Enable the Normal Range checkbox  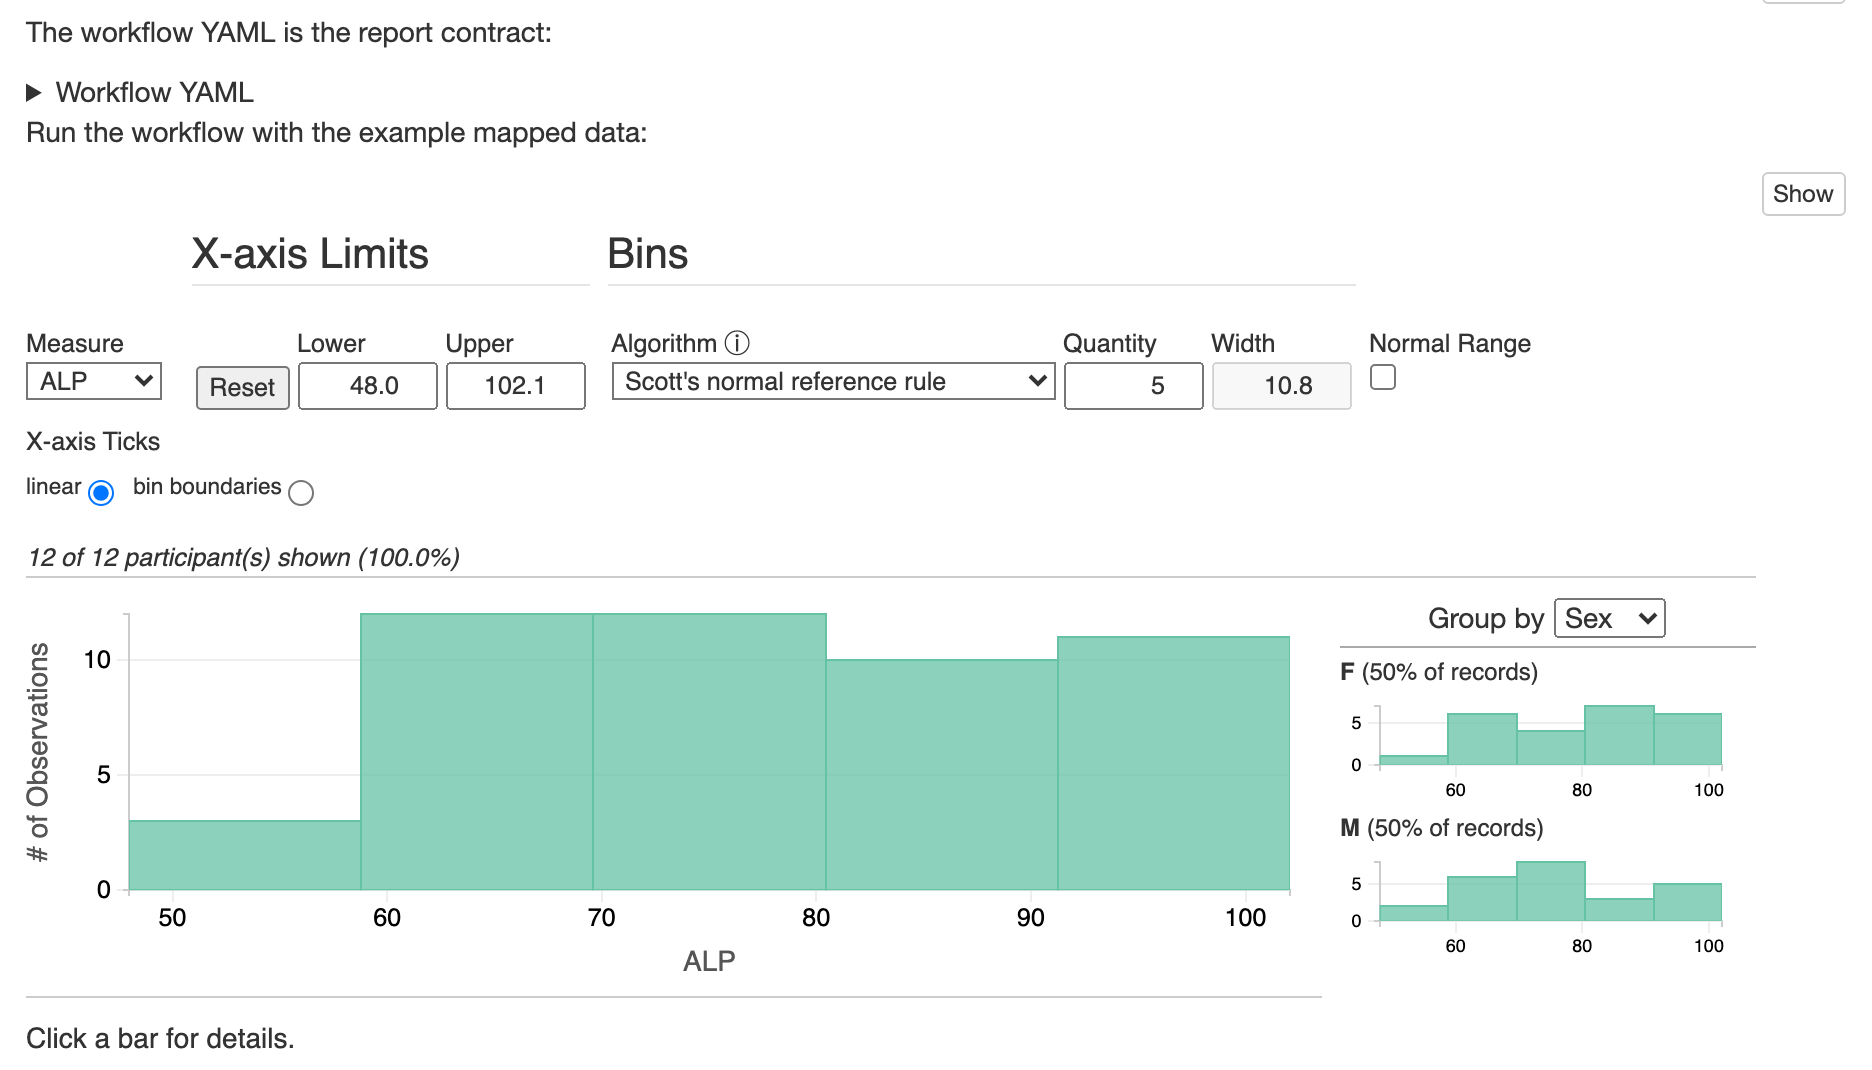tap(1383, 377)
